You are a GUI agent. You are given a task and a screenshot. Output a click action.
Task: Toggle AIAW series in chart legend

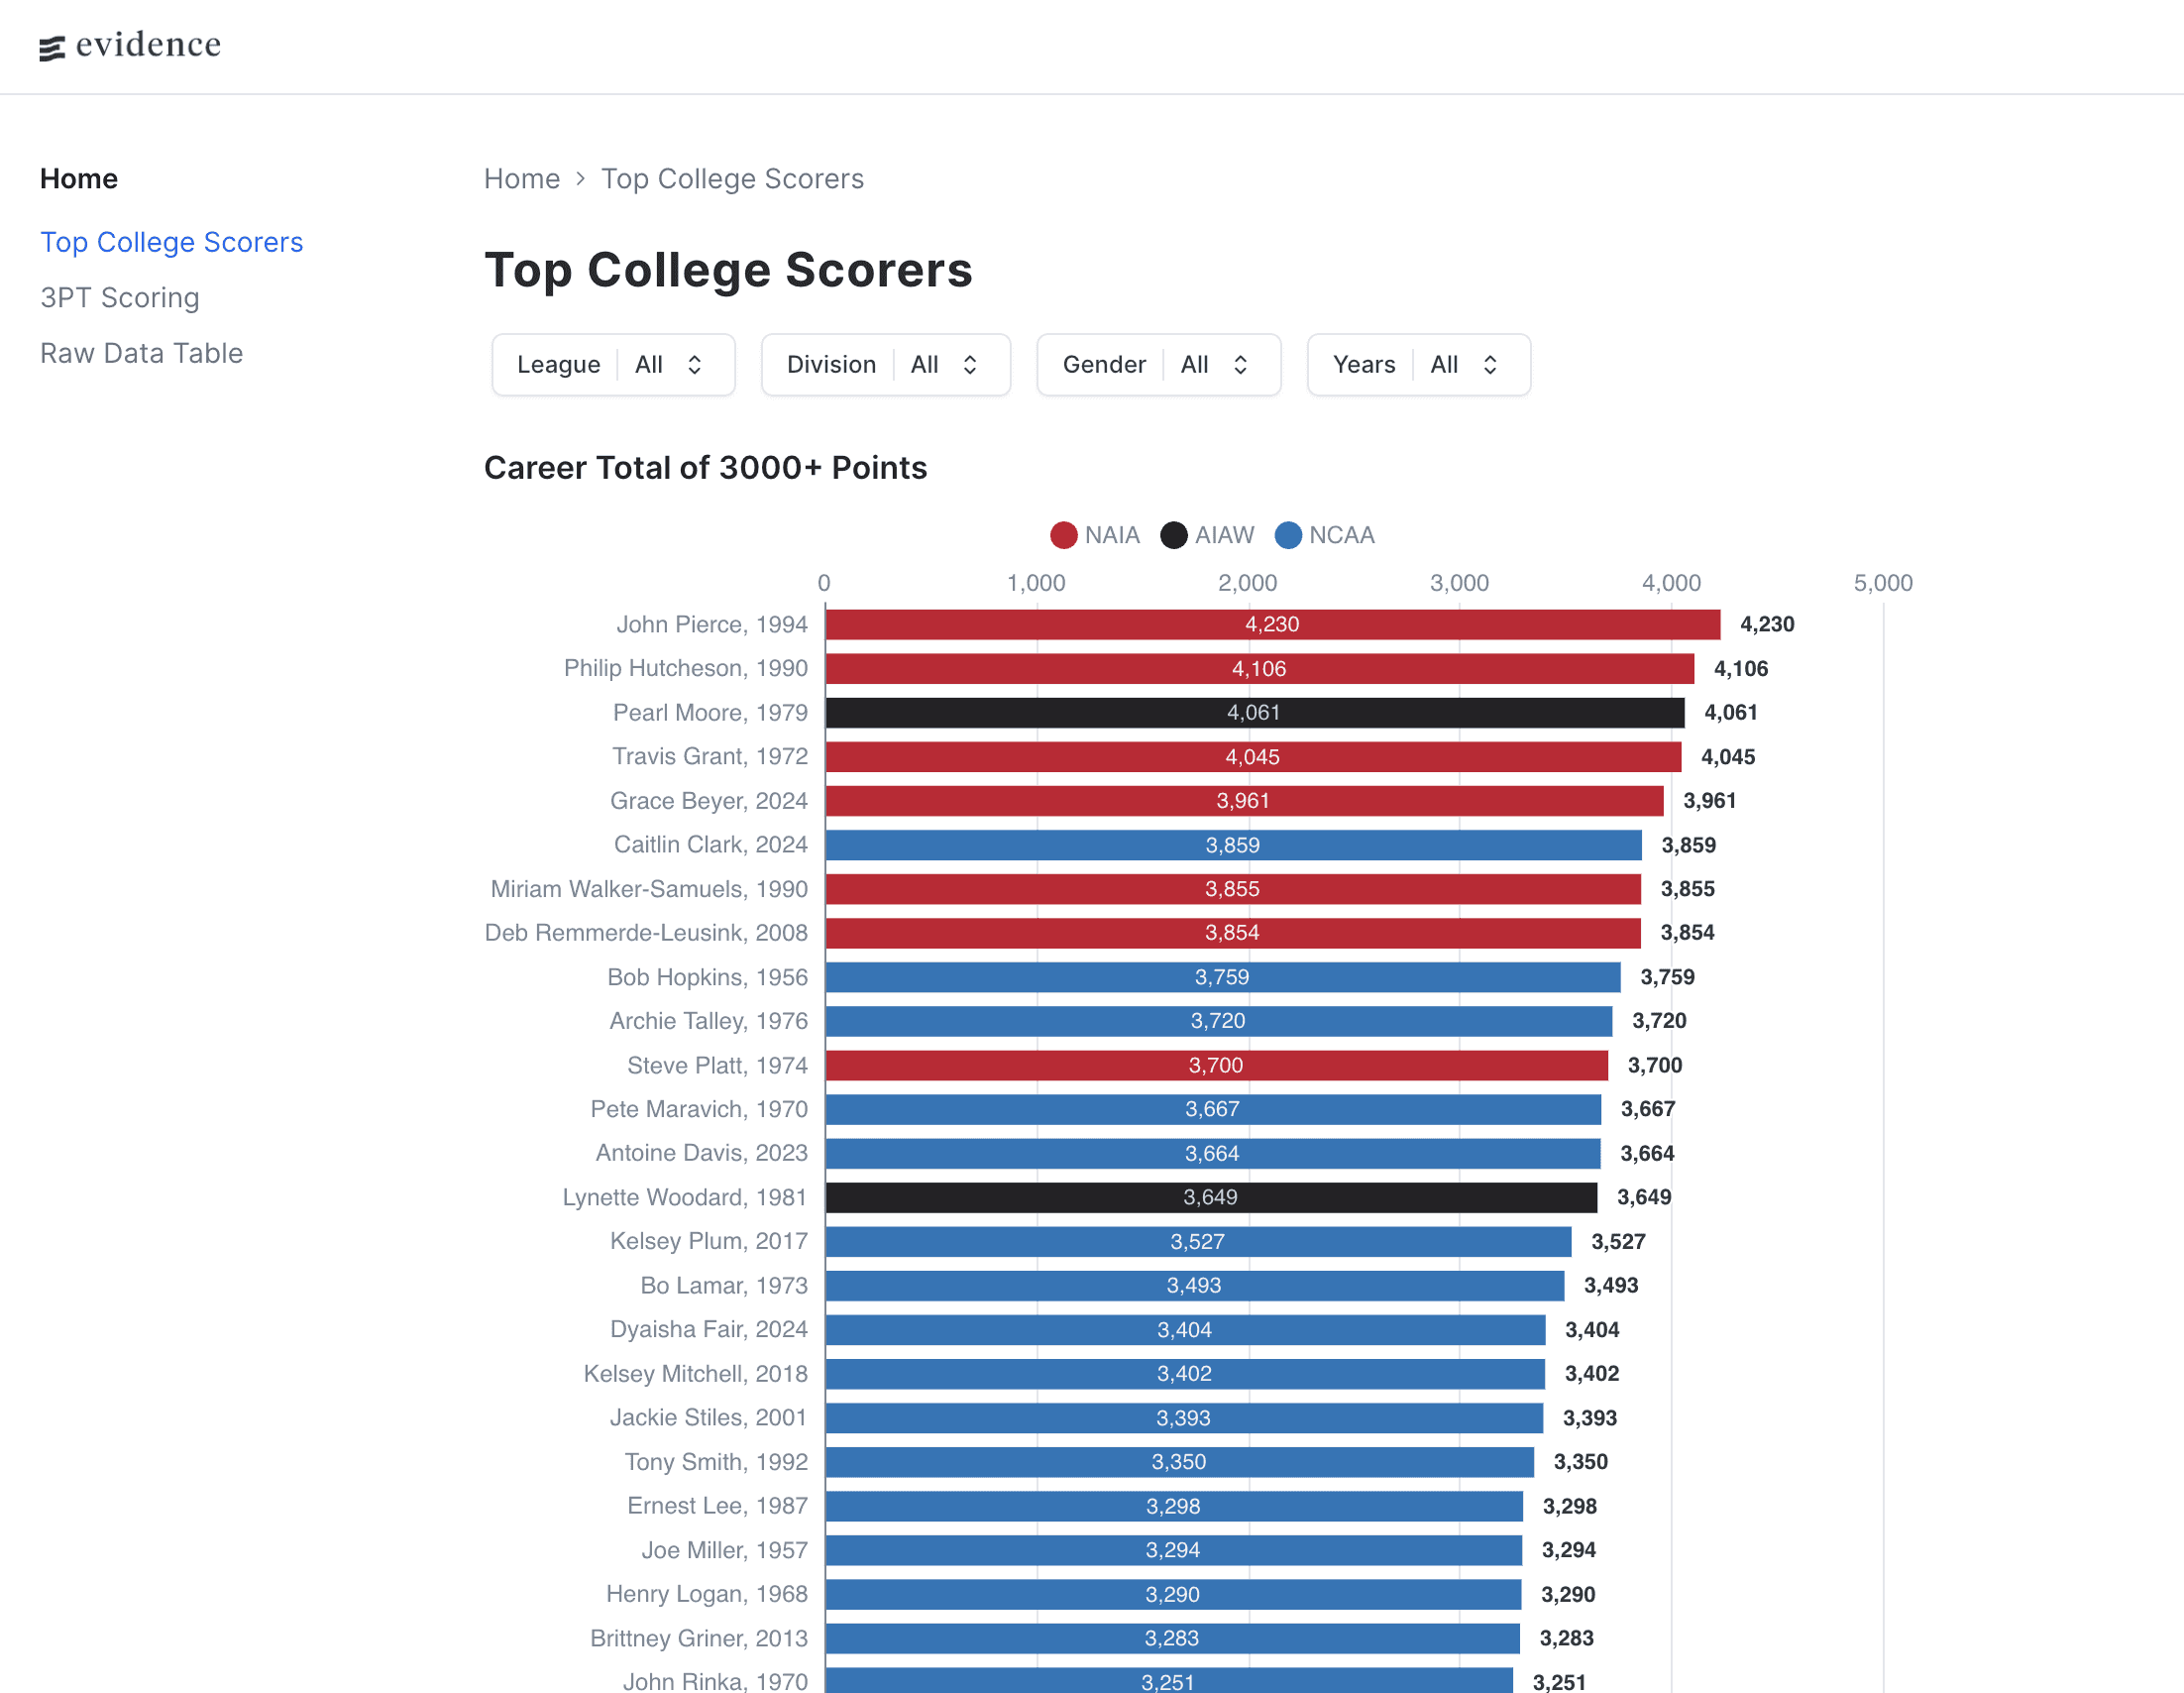(x=1206, y=535)
